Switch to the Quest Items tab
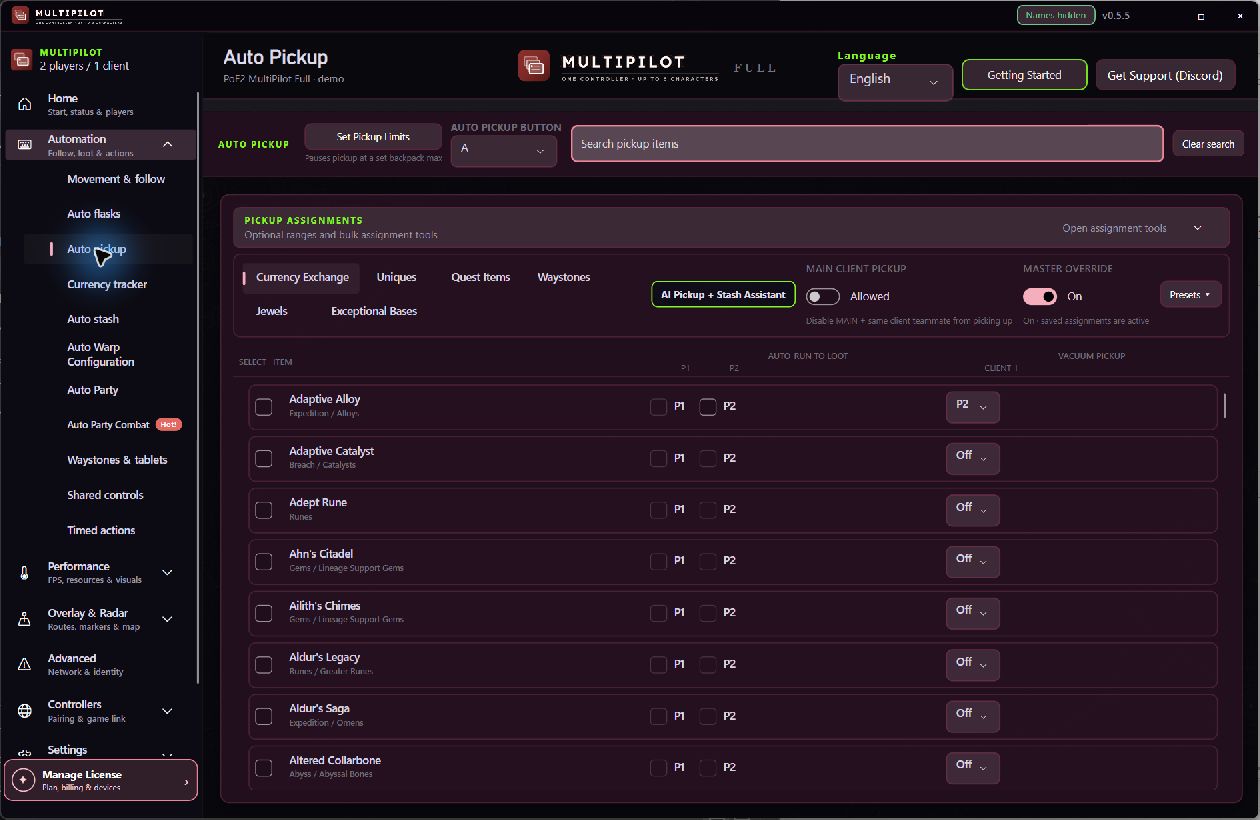The width and height of the screenshot is (1260, 820). point(480,278)
